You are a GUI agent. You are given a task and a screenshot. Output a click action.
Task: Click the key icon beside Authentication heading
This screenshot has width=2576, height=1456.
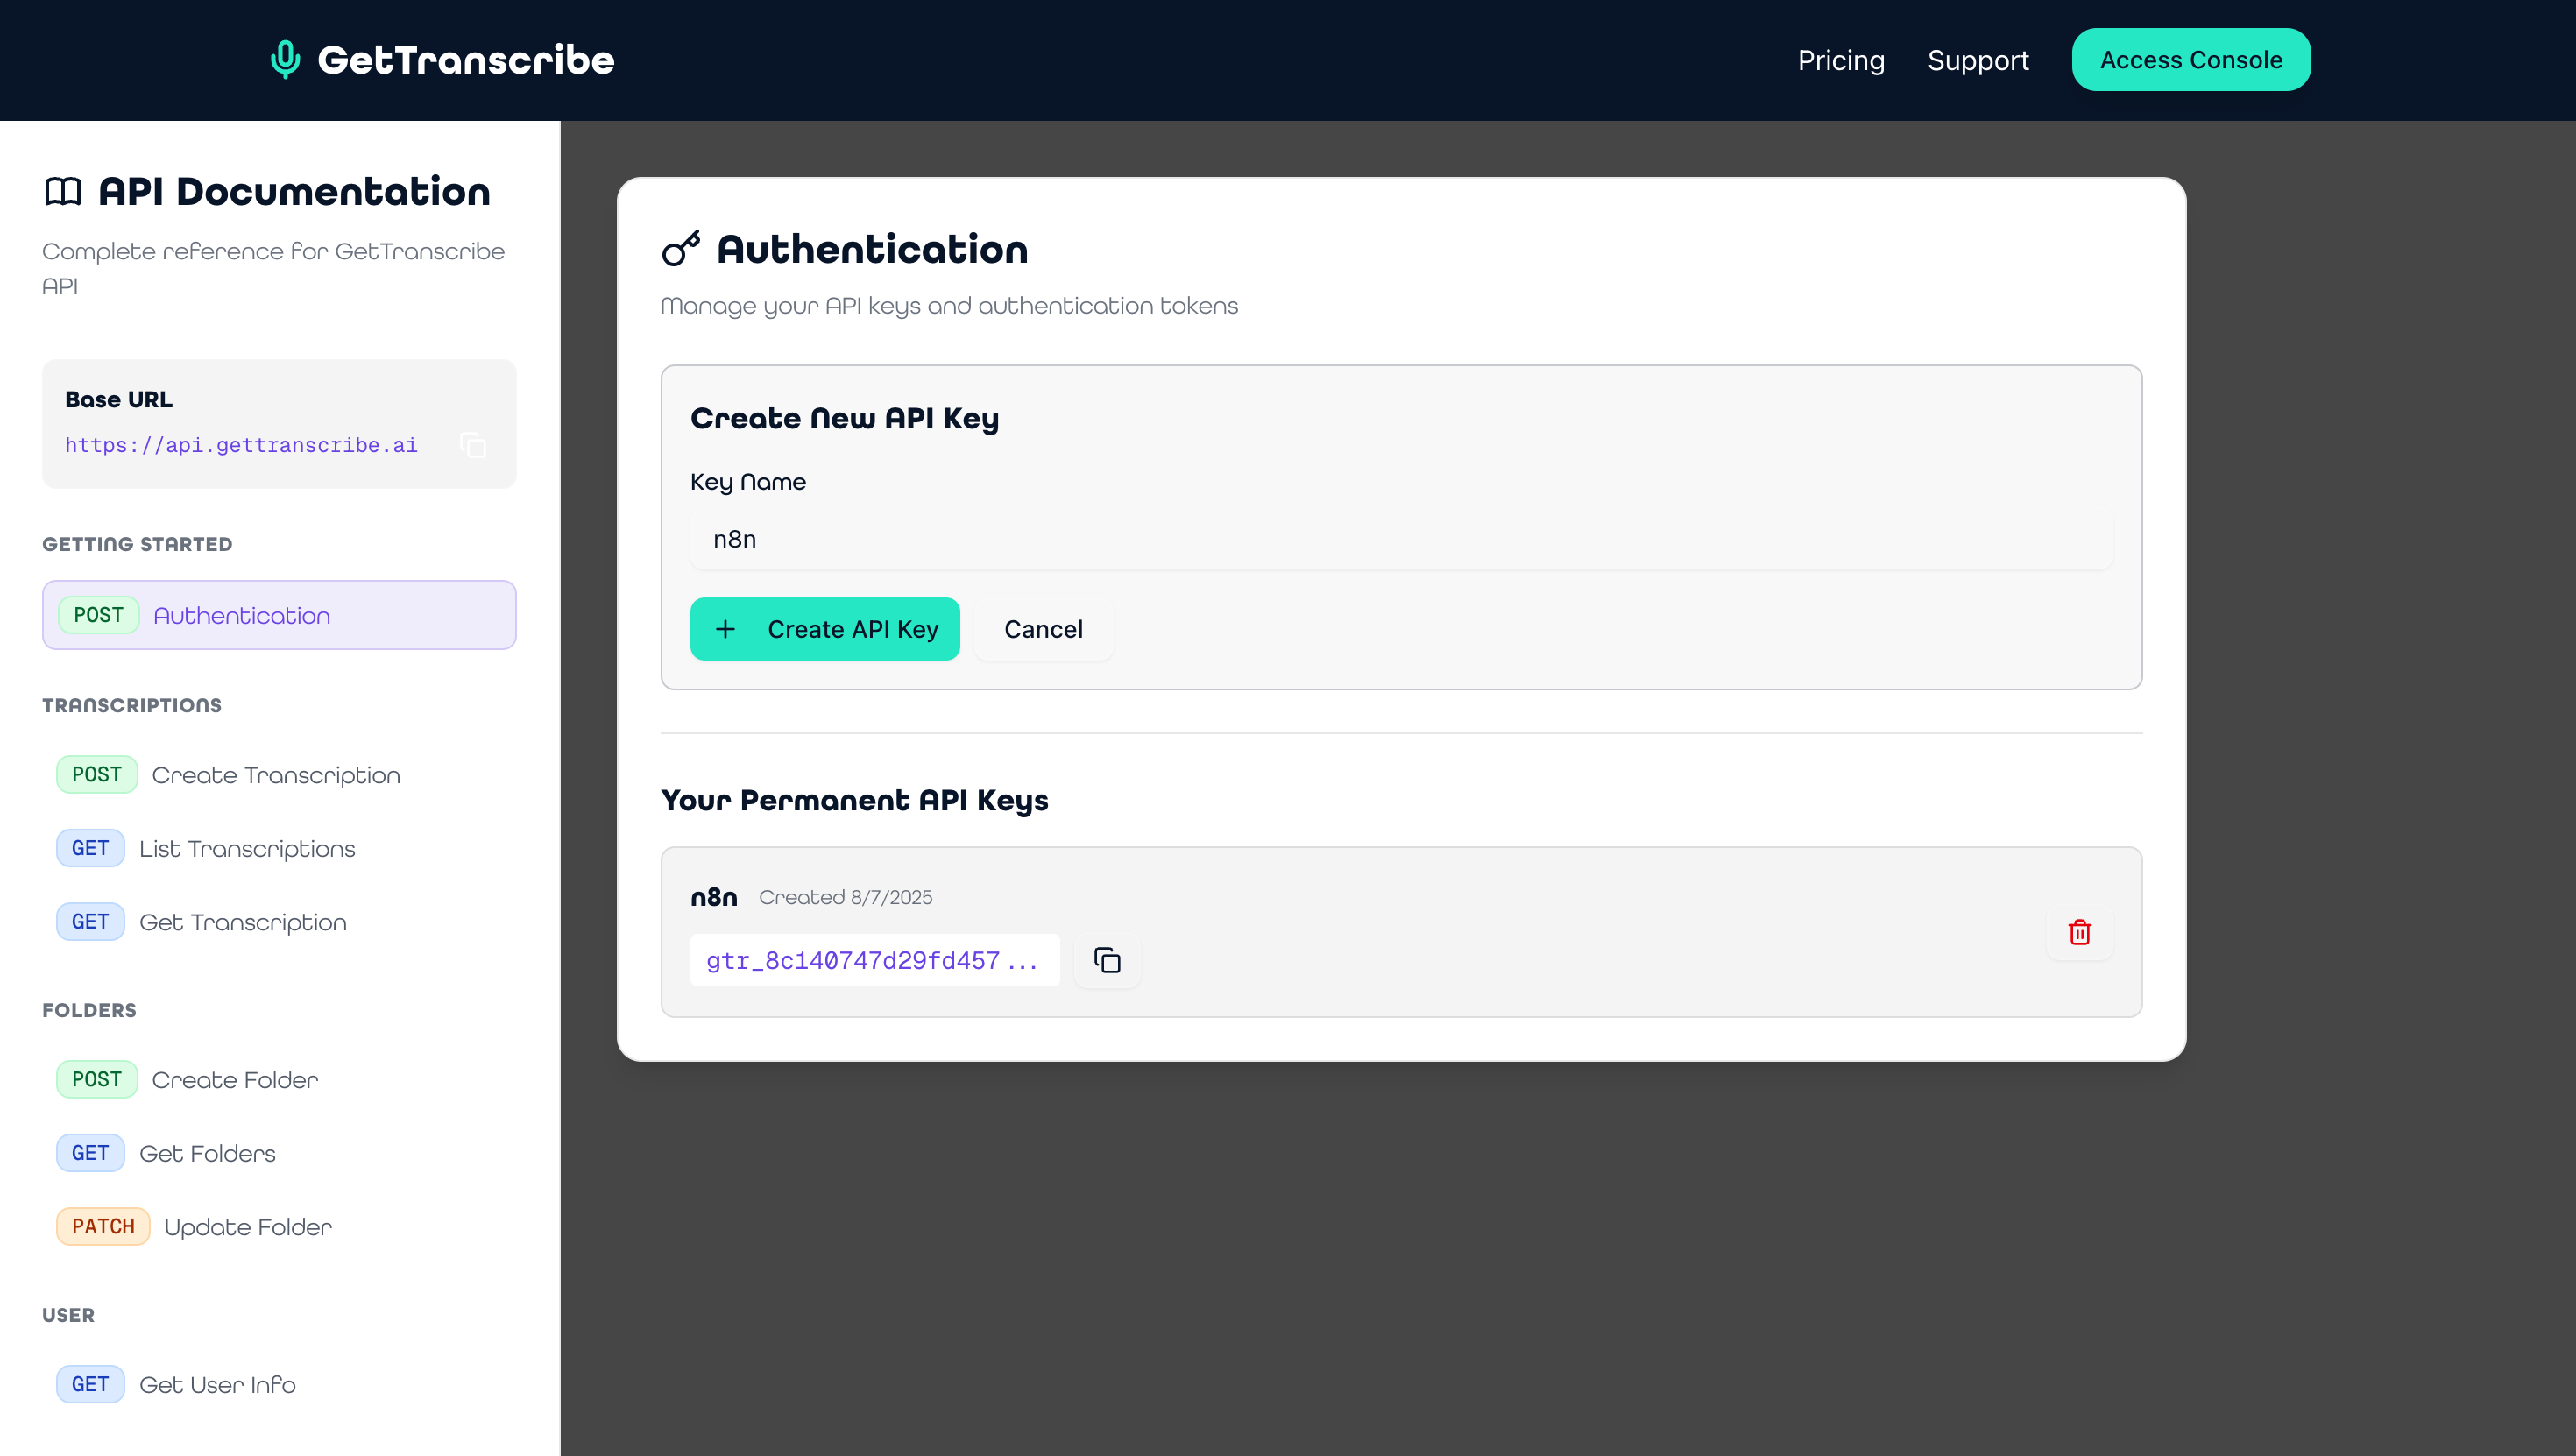pos(681,249)
